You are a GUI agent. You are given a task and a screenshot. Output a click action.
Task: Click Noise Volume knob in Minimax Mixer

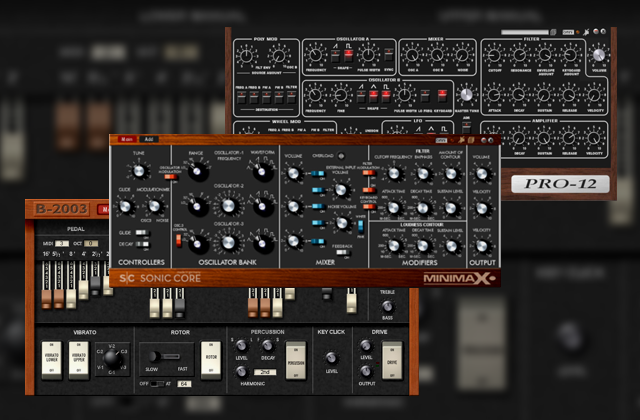pyautogui.click(x=341, y=223)
